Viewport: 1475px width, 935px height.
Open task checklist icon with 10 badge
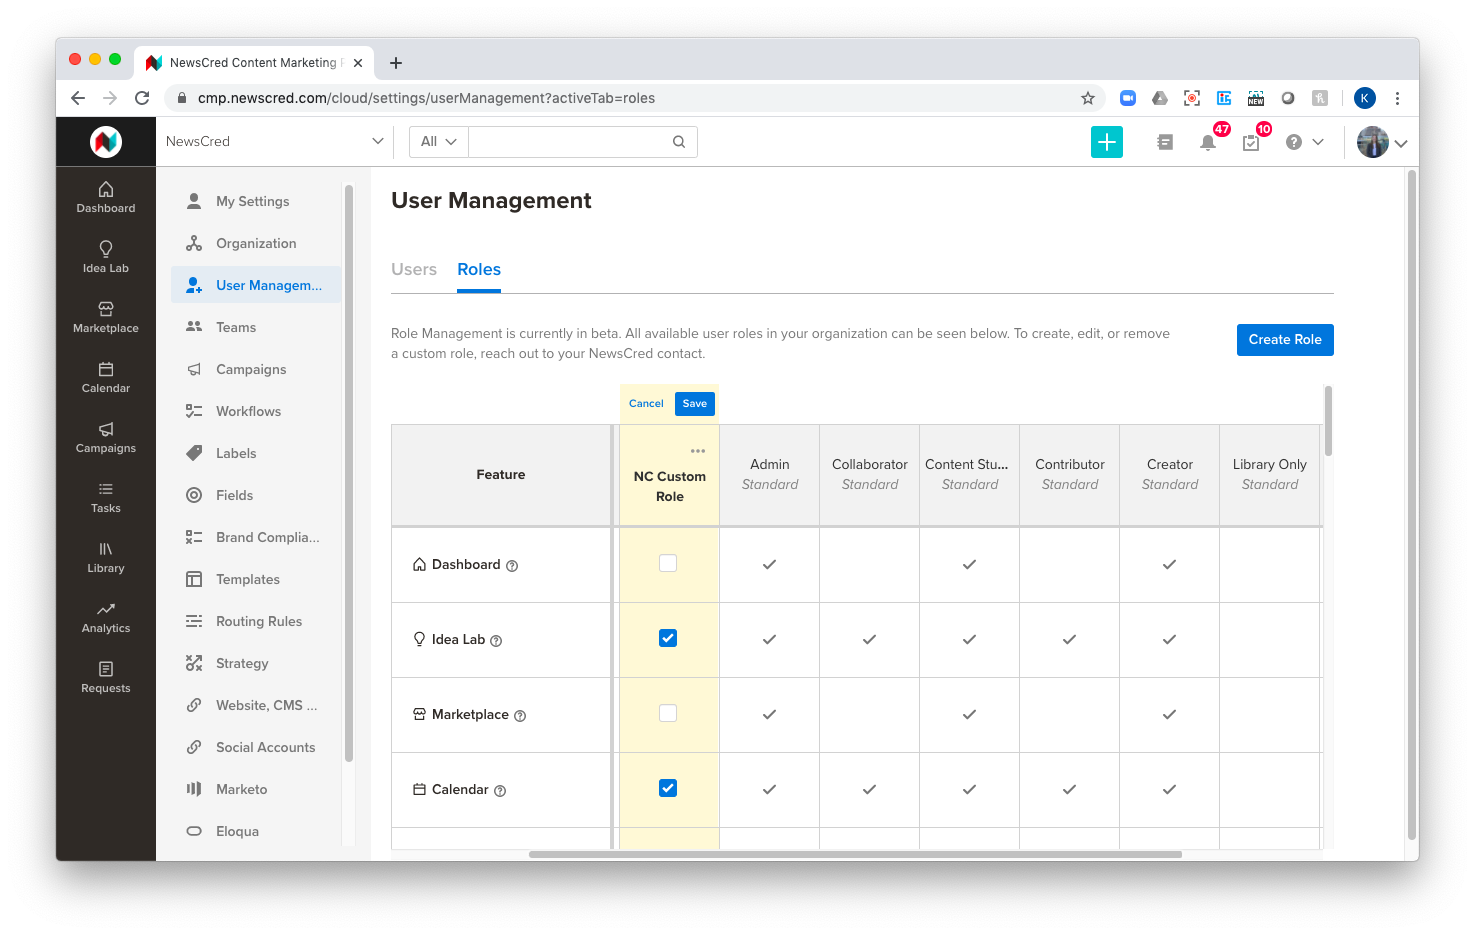(x=1251, y=143)
